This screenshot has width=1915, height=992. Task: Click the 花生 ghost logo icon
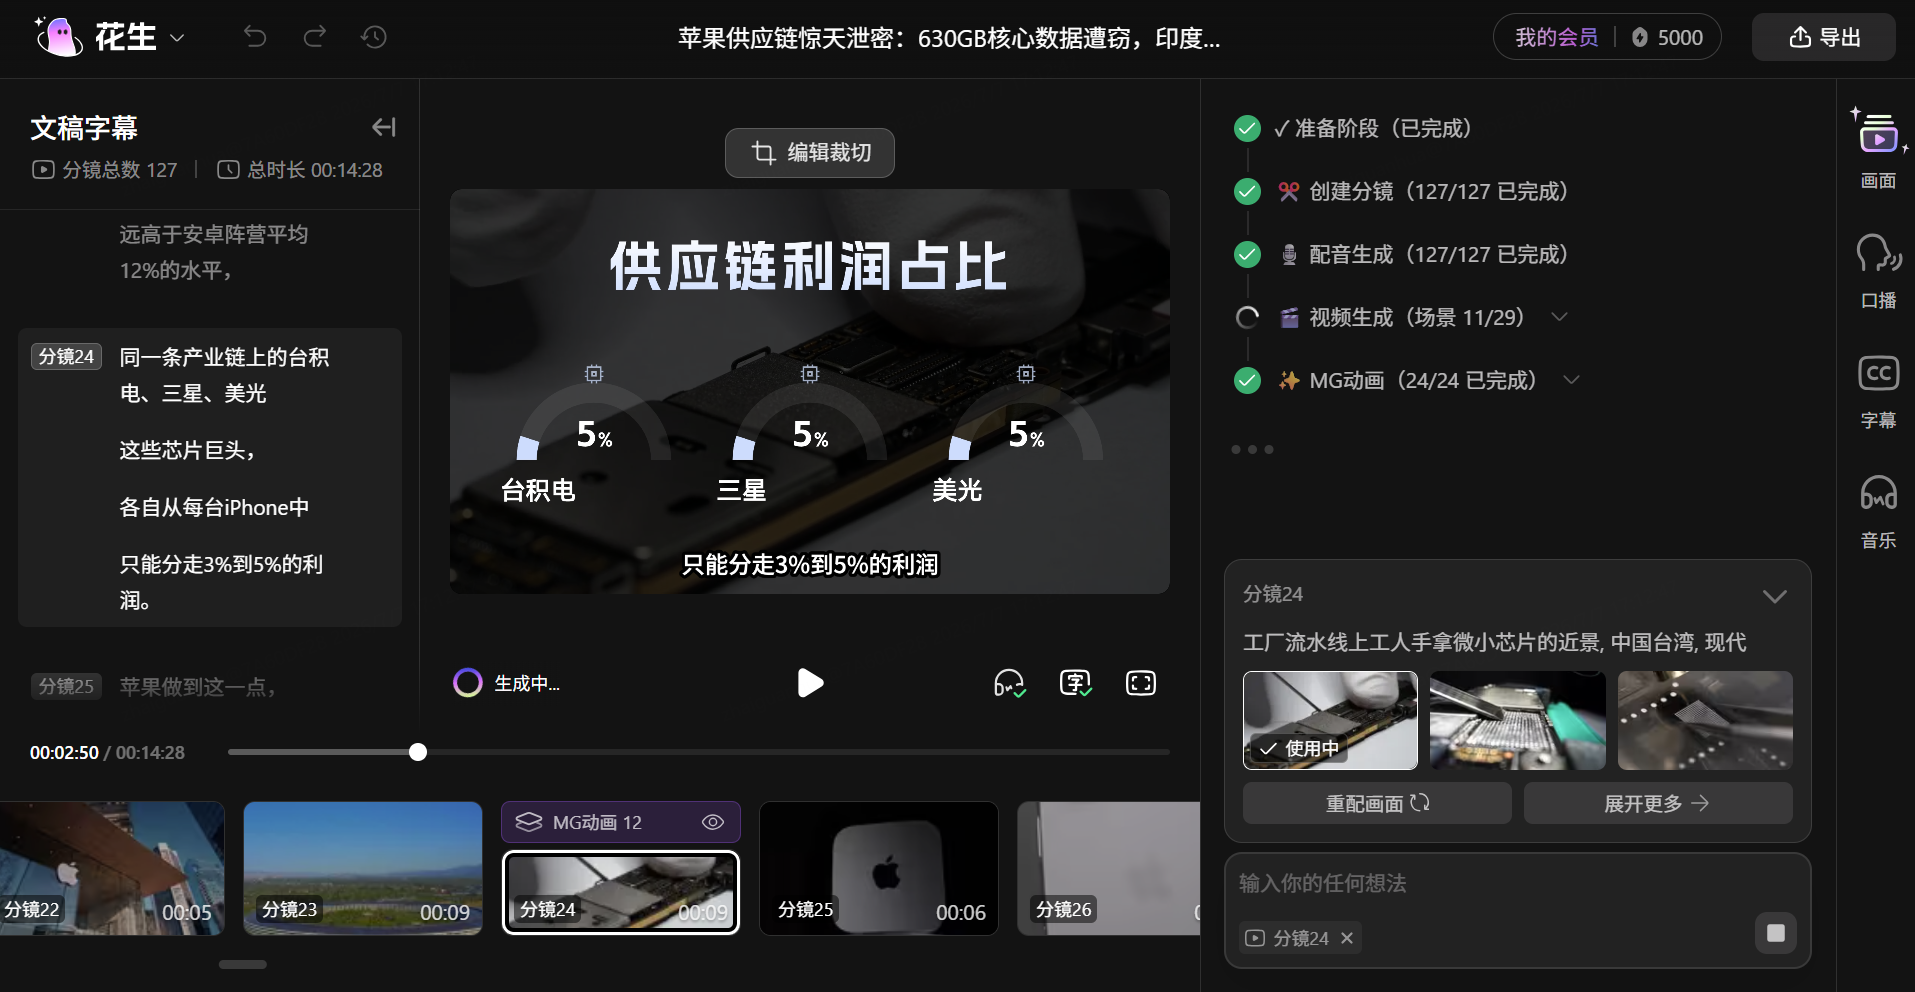tap(59, 37)
